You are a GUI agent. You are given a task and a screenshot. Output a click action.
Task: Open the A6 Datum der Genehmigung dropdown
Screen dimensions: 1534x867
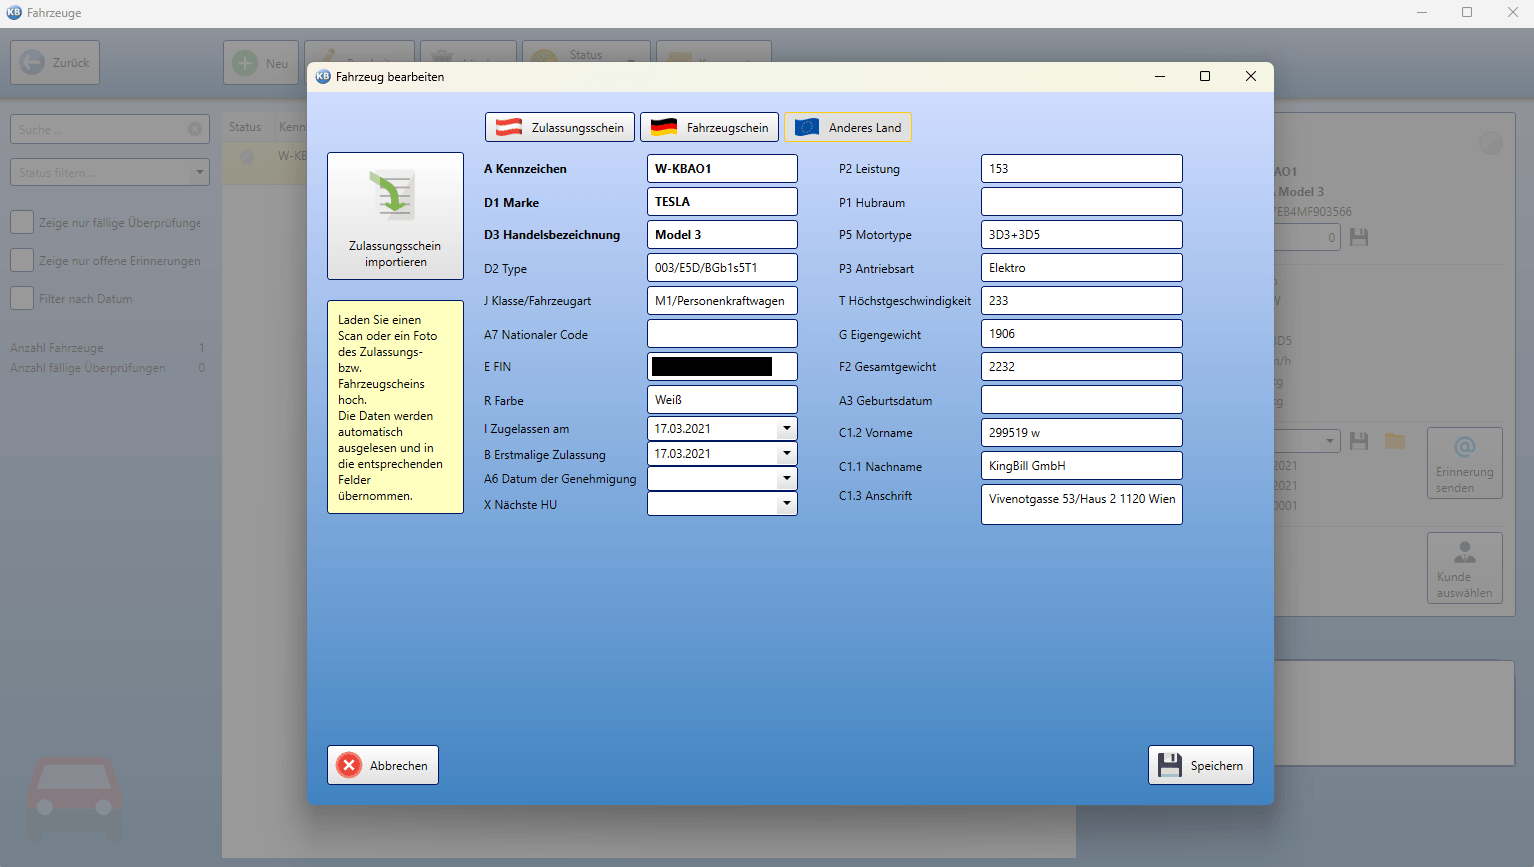[x=787, y=479]
